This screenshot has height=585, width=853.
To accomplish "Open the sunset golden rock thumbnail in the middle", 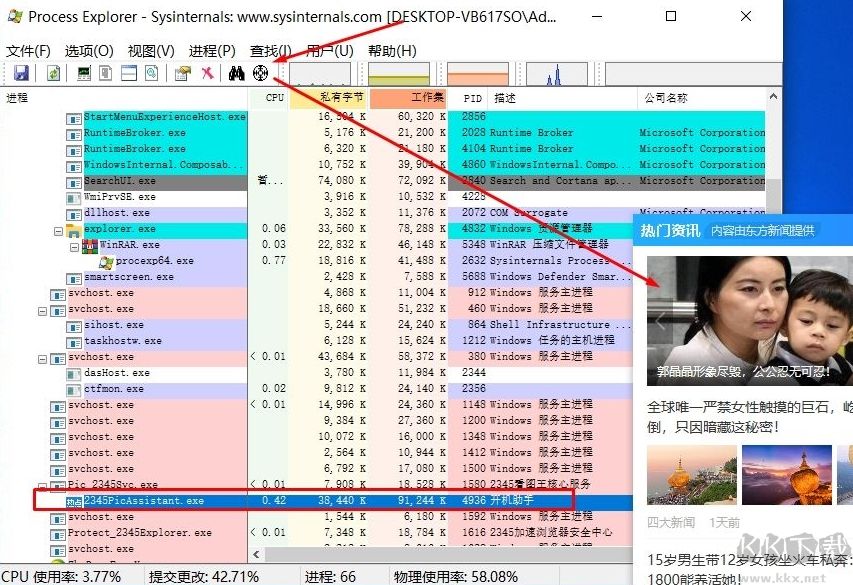I will pos(787,475).
